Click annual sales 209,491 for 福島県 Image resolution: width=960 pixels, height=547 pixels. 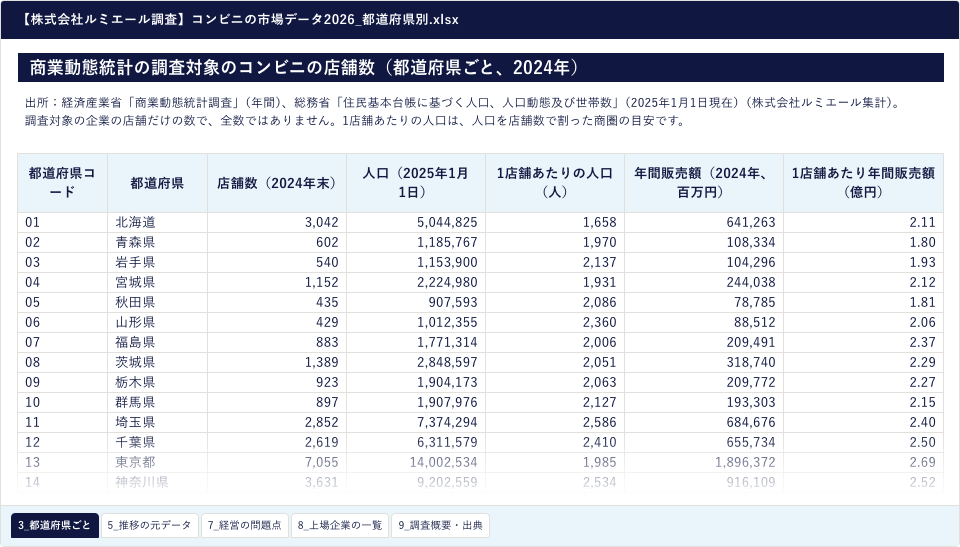click(703, 342)
